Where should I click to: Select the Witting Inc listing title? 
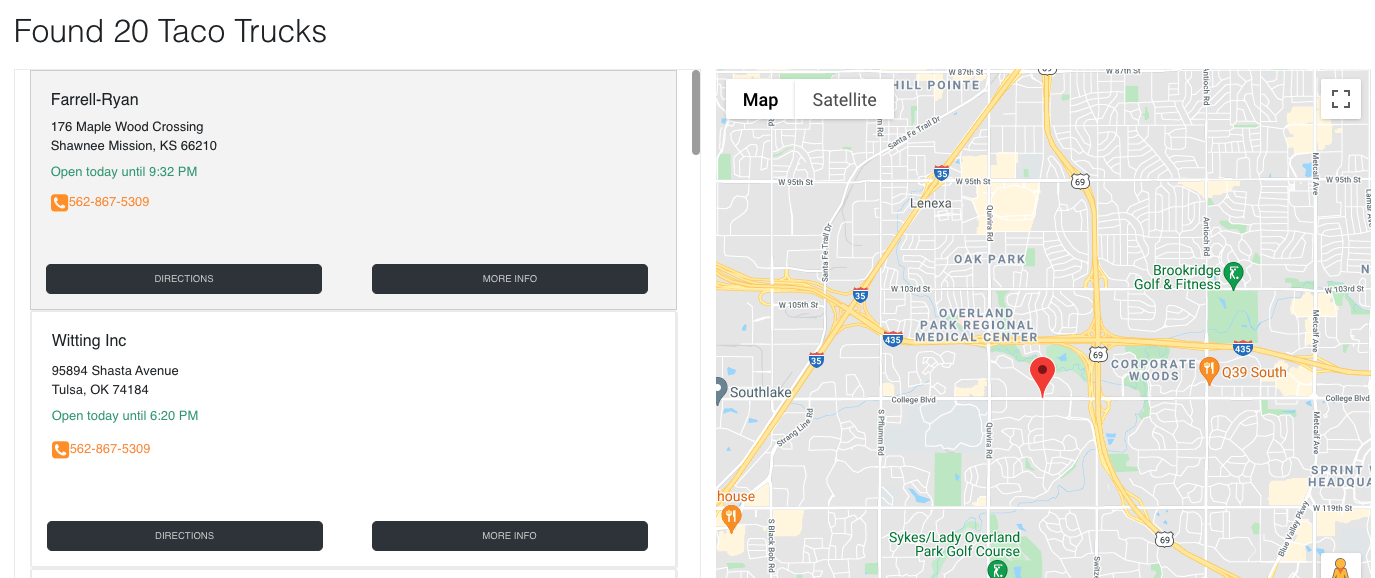(89, 341)
